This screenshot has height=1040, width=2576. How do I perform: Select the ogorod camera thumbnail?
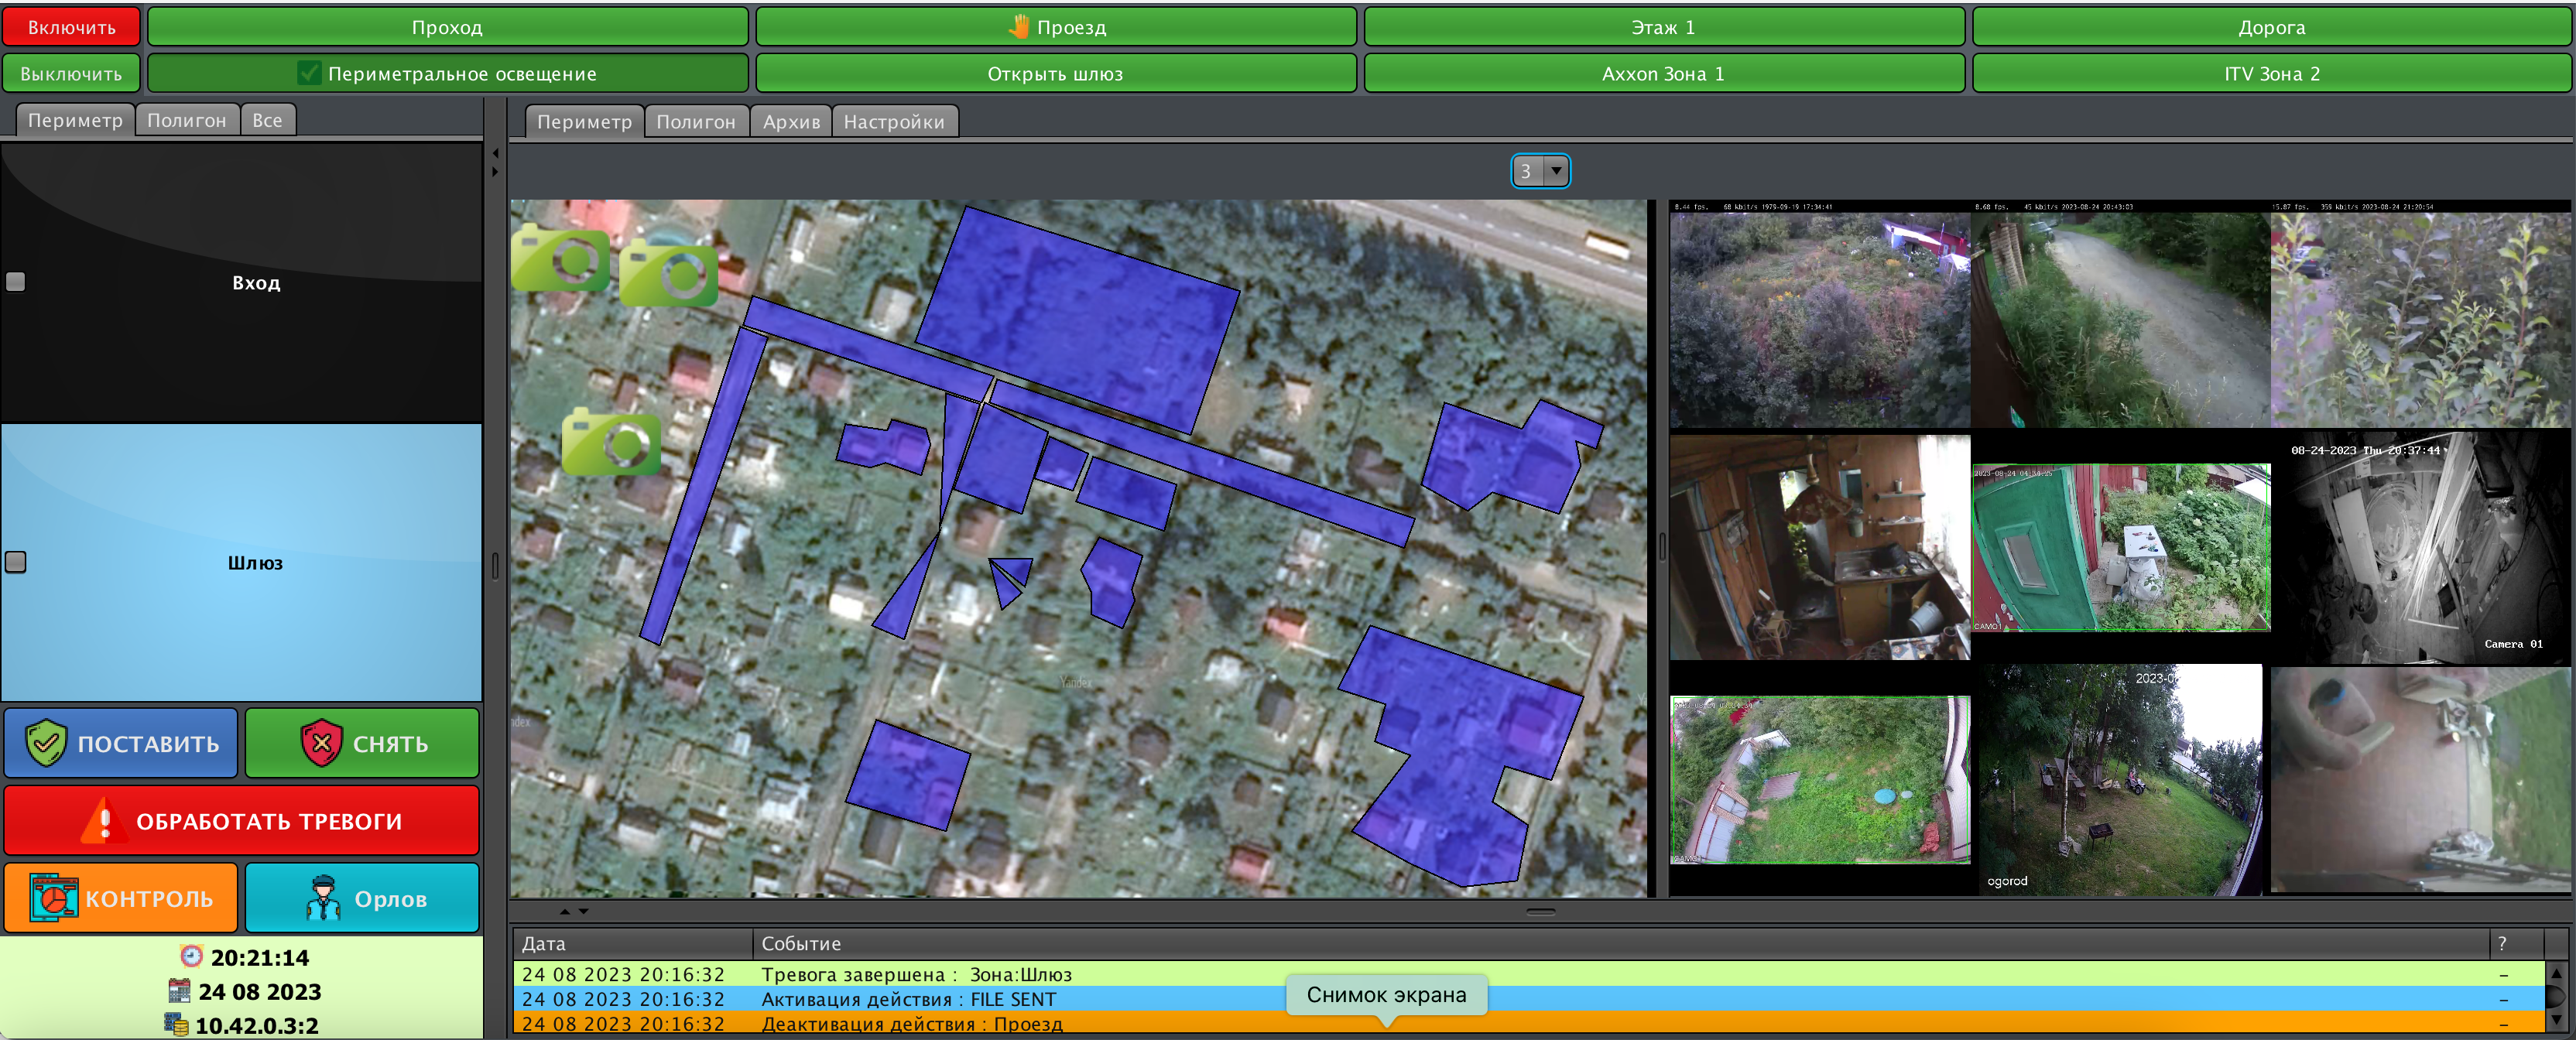click(x=2120, y=780)
